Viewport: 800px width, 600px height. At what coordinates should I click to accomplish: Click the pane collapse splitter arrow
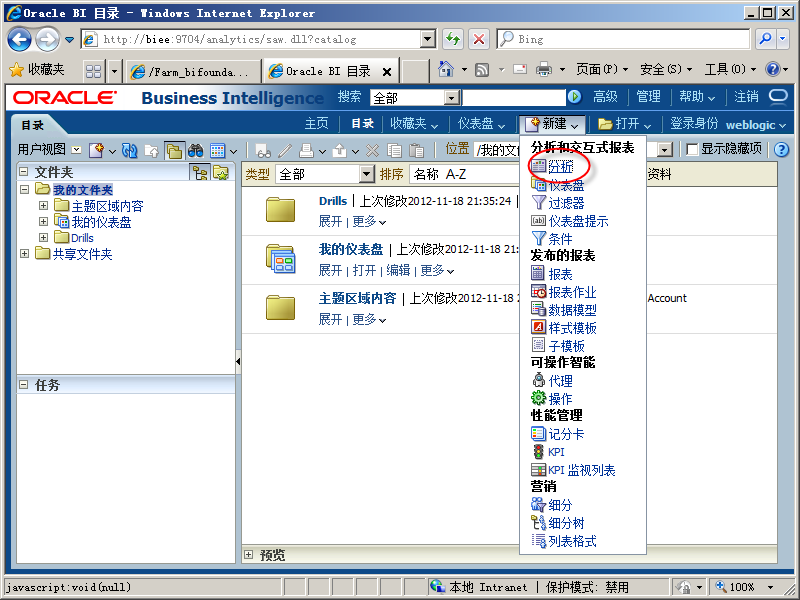pos(238,361)
